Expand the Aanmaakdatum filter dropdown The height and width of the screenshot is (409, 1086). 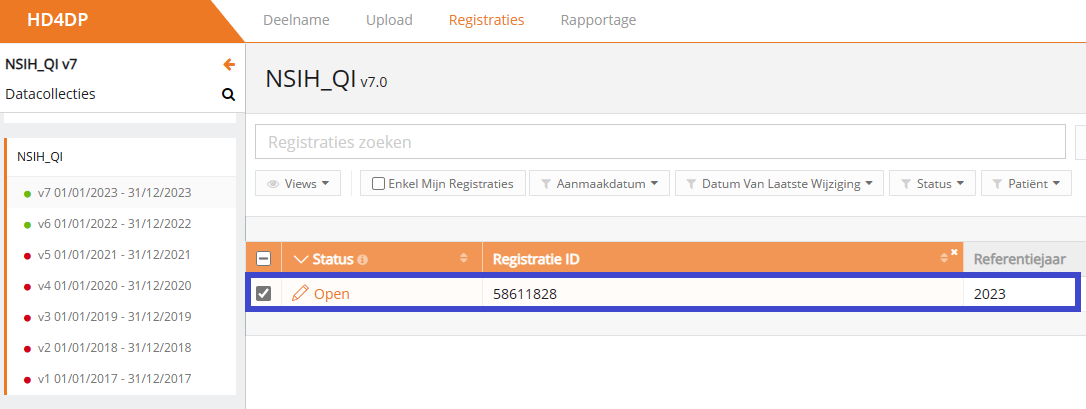coord(598,184)
